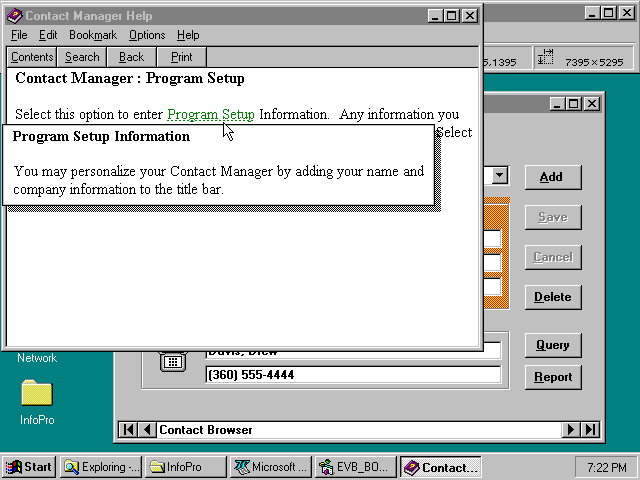Click the Contents button in Help toolbar
This screenshot has width=640, height=480.
[32, 57]
